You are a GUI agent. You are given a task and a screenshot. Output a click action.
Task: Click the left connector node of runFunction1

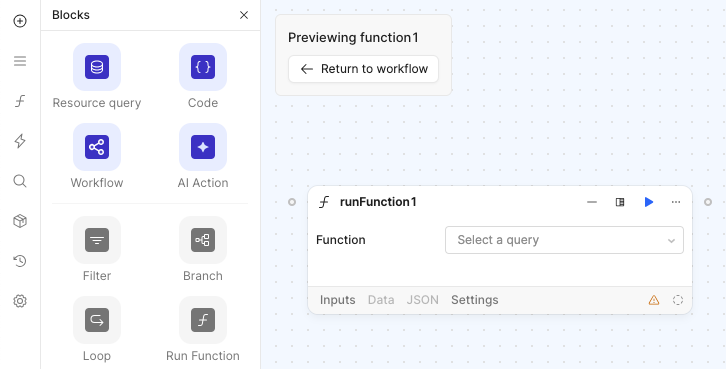coord(292,202)
